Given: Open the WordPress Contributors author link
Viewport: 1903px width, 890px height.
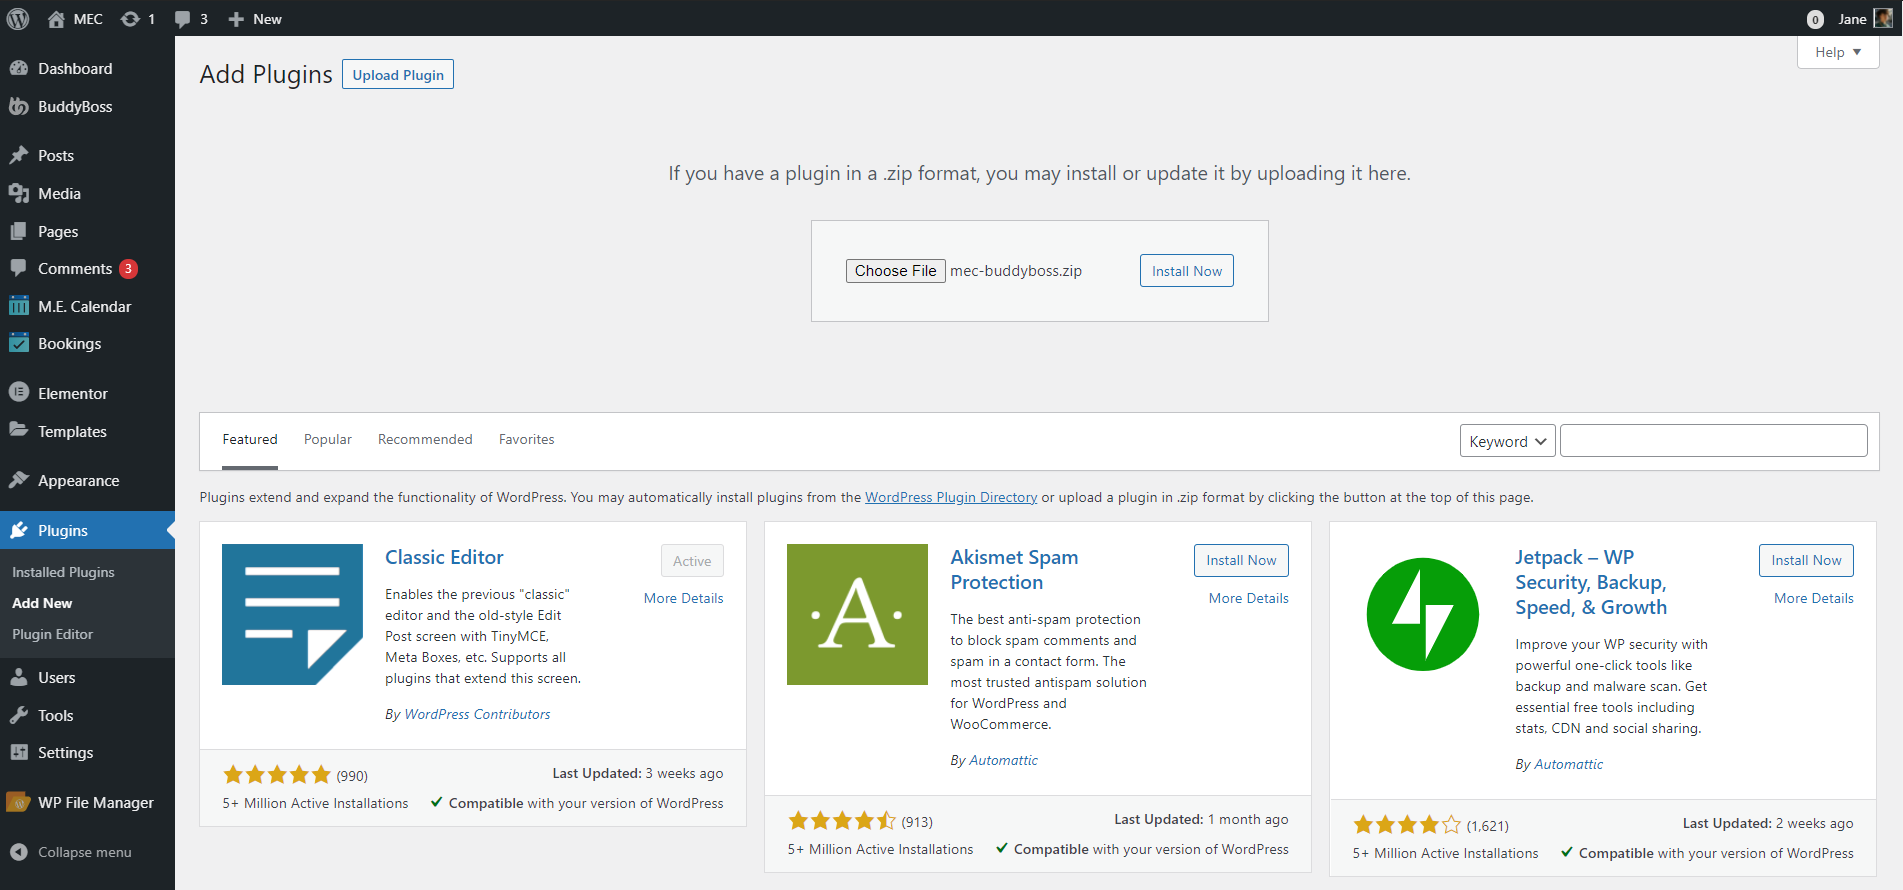Looking at the screenshot, I should click(x=477, y=714).
